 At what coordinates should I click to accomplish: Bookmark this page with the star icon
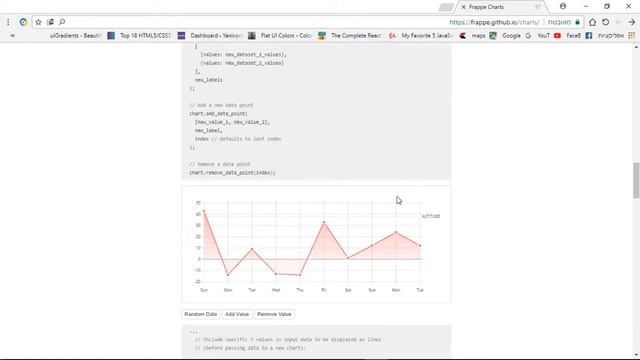tap(38, 22)
